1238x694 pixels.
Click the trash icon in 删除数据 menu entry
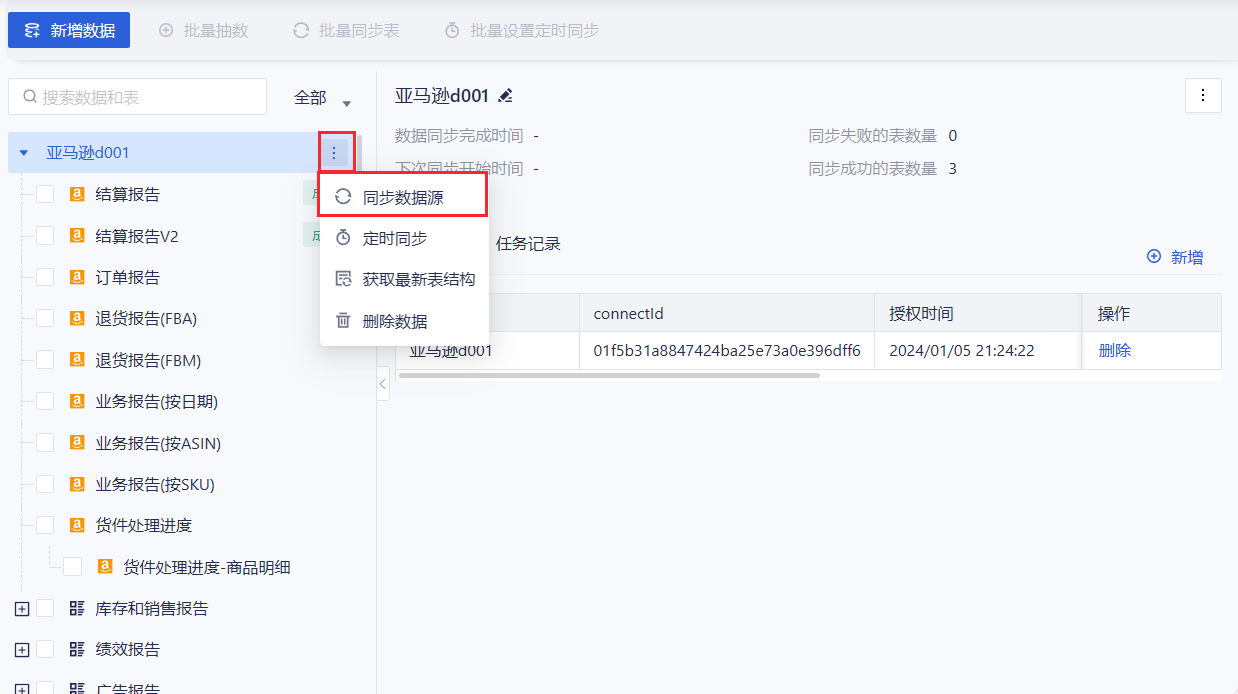pos(343,321)
